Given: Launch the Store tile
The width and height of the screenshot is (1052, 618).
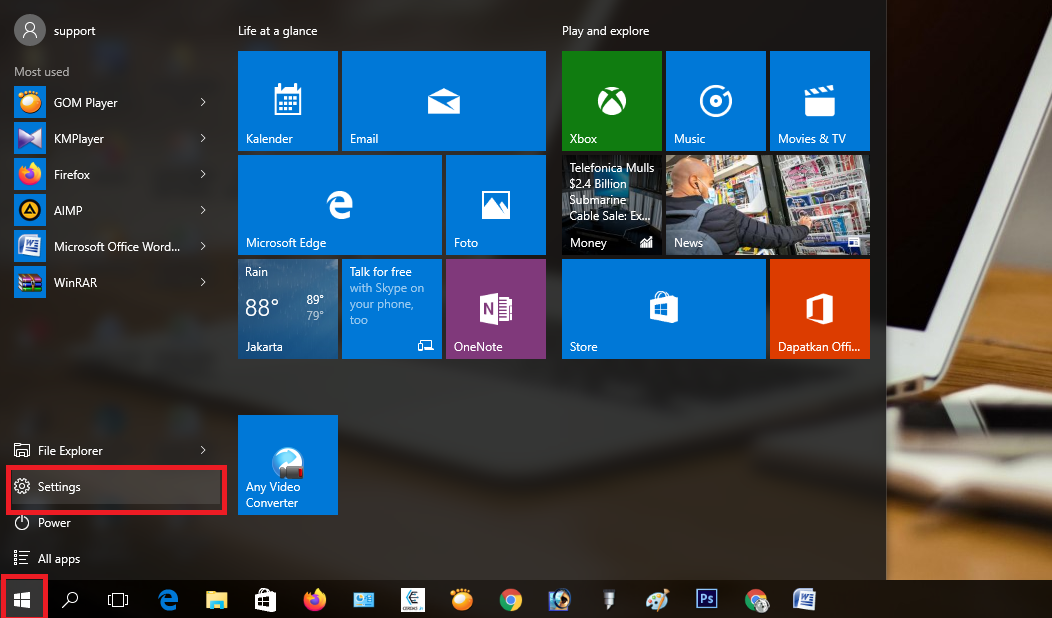Looking at the screenshot, I should pyautogui.click(x=663, y=308).
